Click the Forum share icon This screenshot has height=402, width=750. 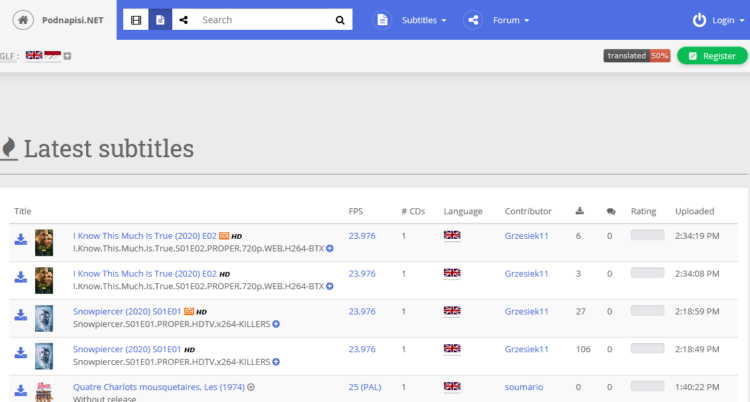coord(473,20)
